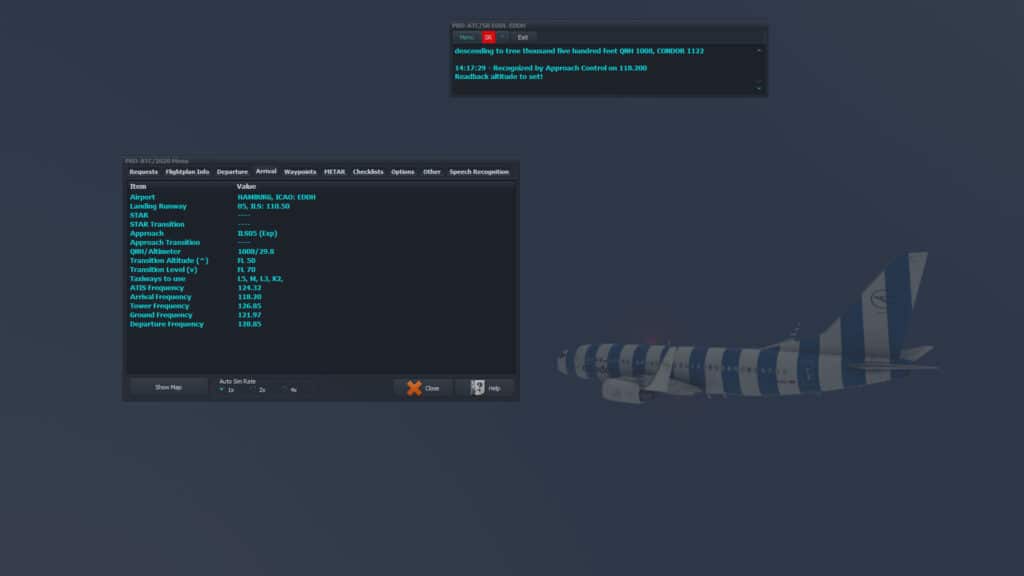
Task: Switch to the Requests tab
Action: click(144, 172)
